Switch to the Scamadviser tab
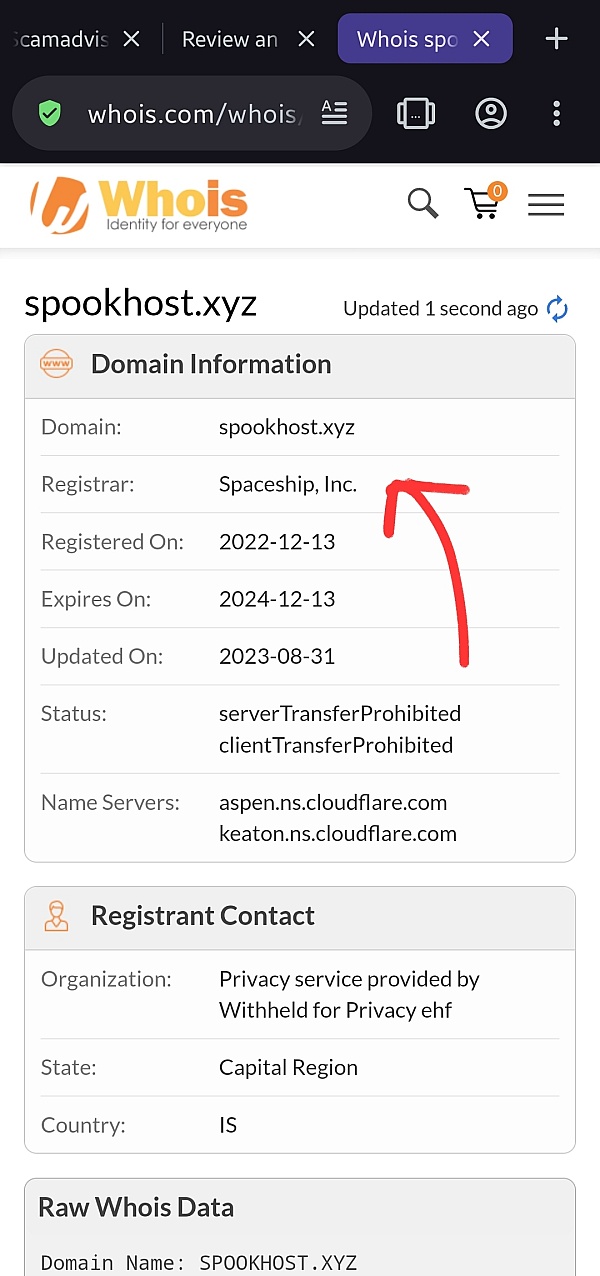This screenshot has width=600, height=1276. tap(60, 40)
